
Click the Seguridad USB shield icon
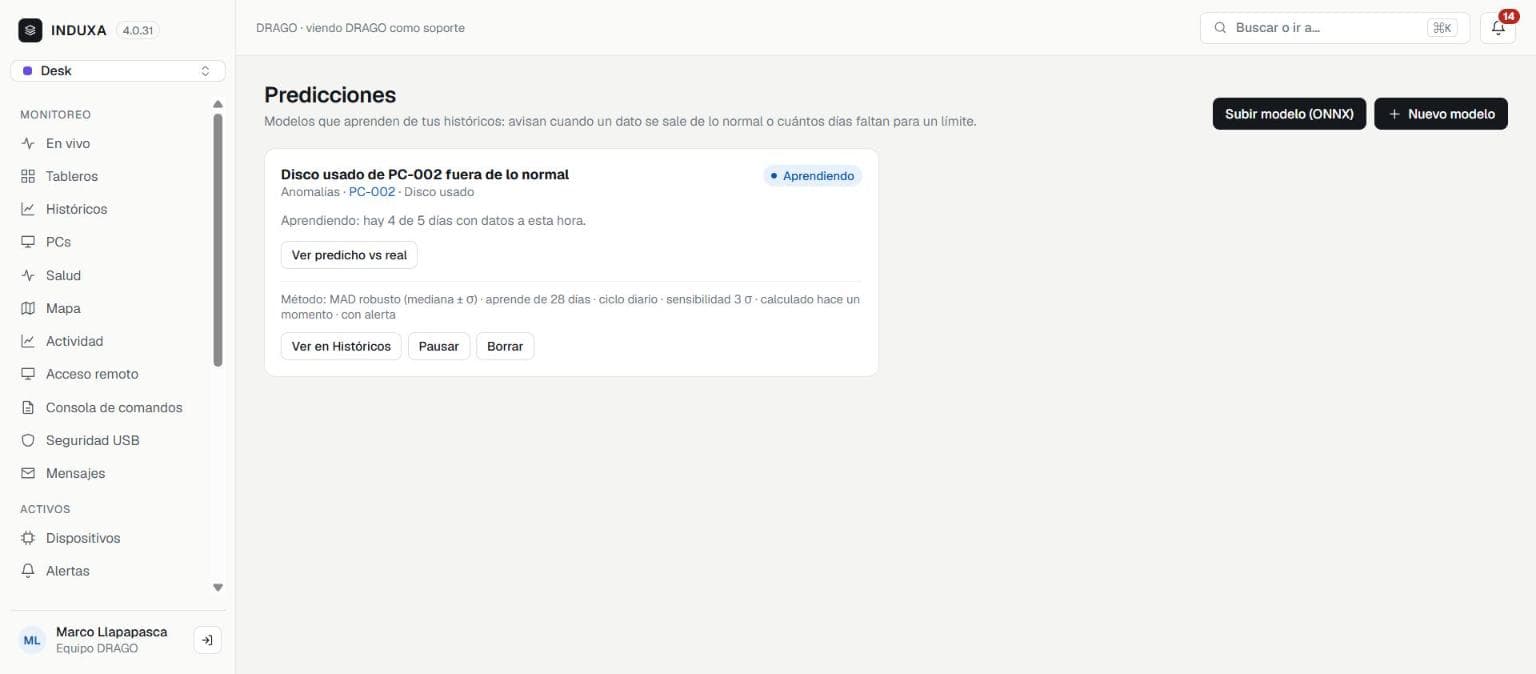click(x=28, y=440)
